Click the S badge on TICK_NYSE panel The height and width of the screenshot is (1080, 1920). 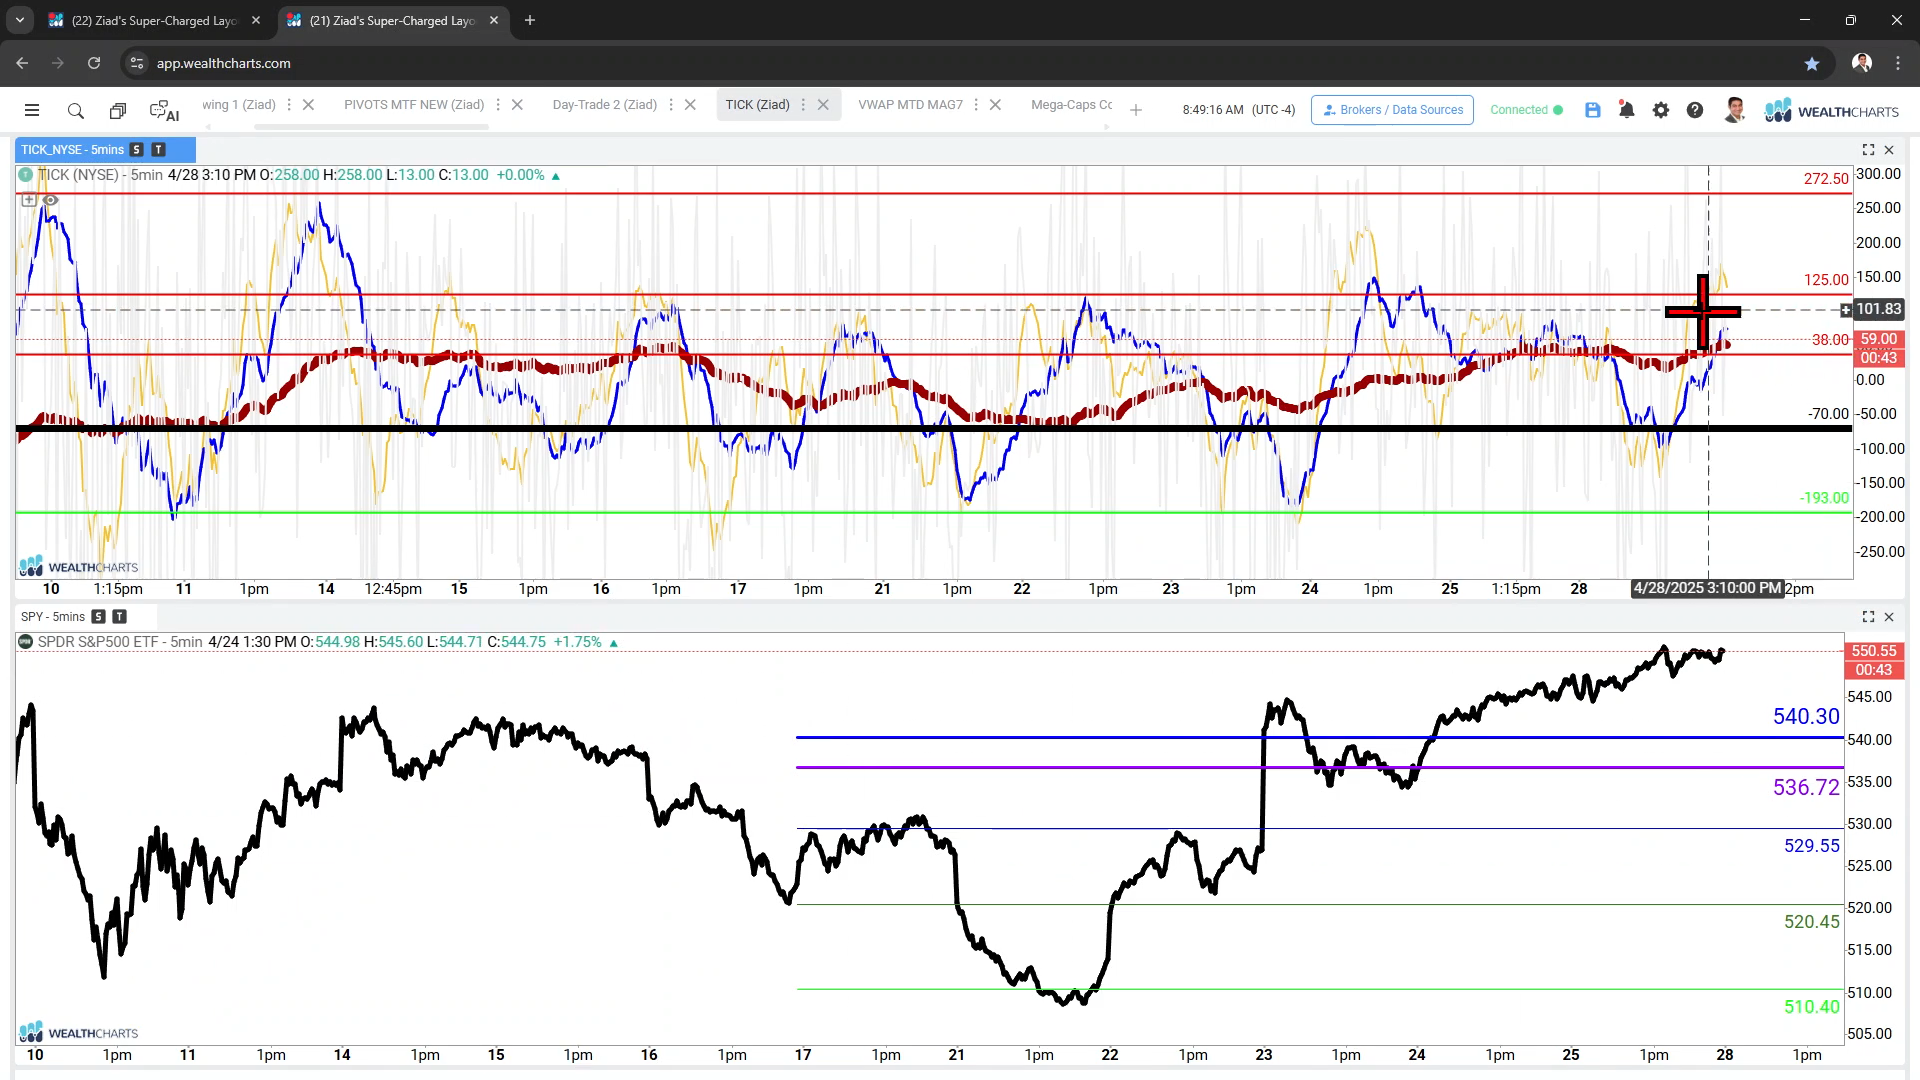[137, 150]
